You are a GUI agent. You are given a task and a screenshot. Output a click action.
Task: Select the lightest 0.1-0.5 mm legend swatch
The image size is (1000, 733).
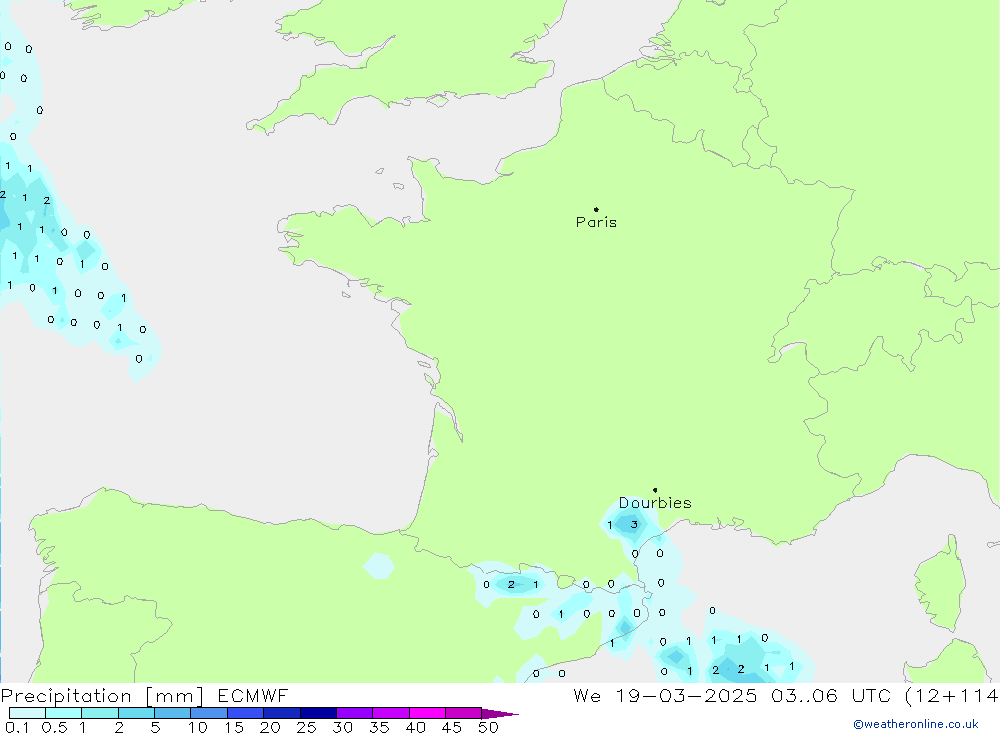point(27,714)
